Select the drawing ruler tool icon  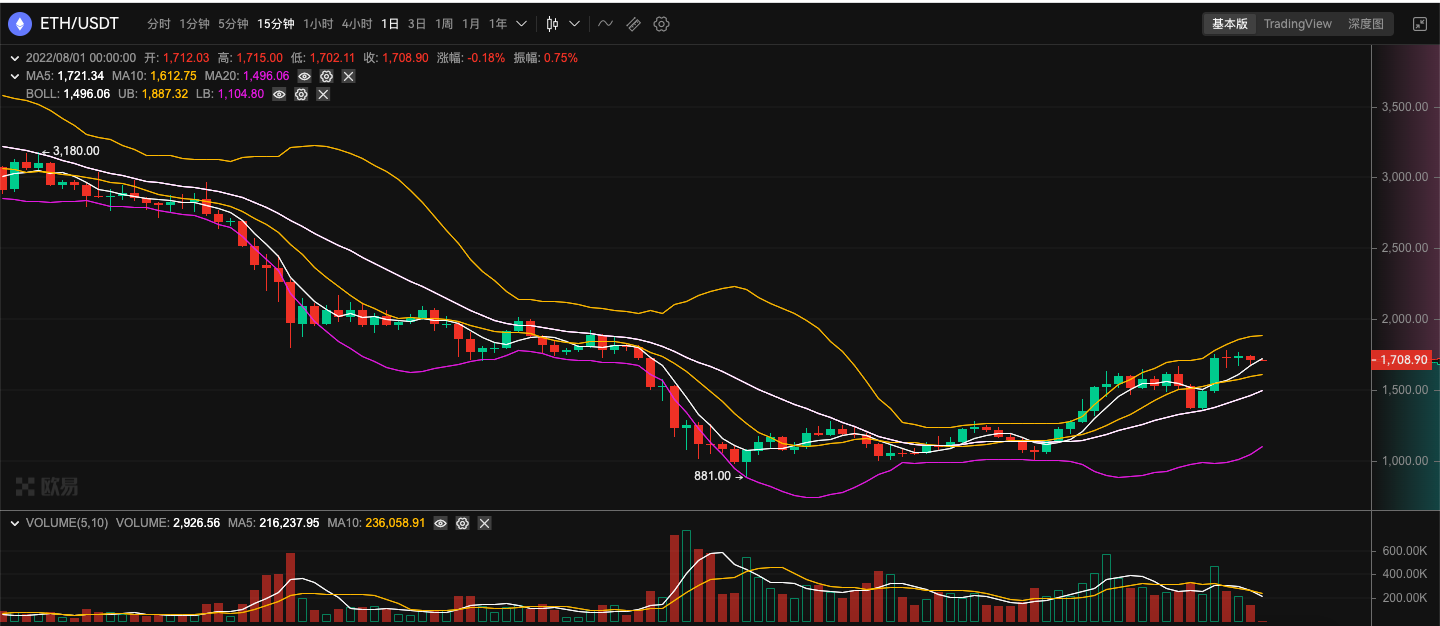coord(633,24)
